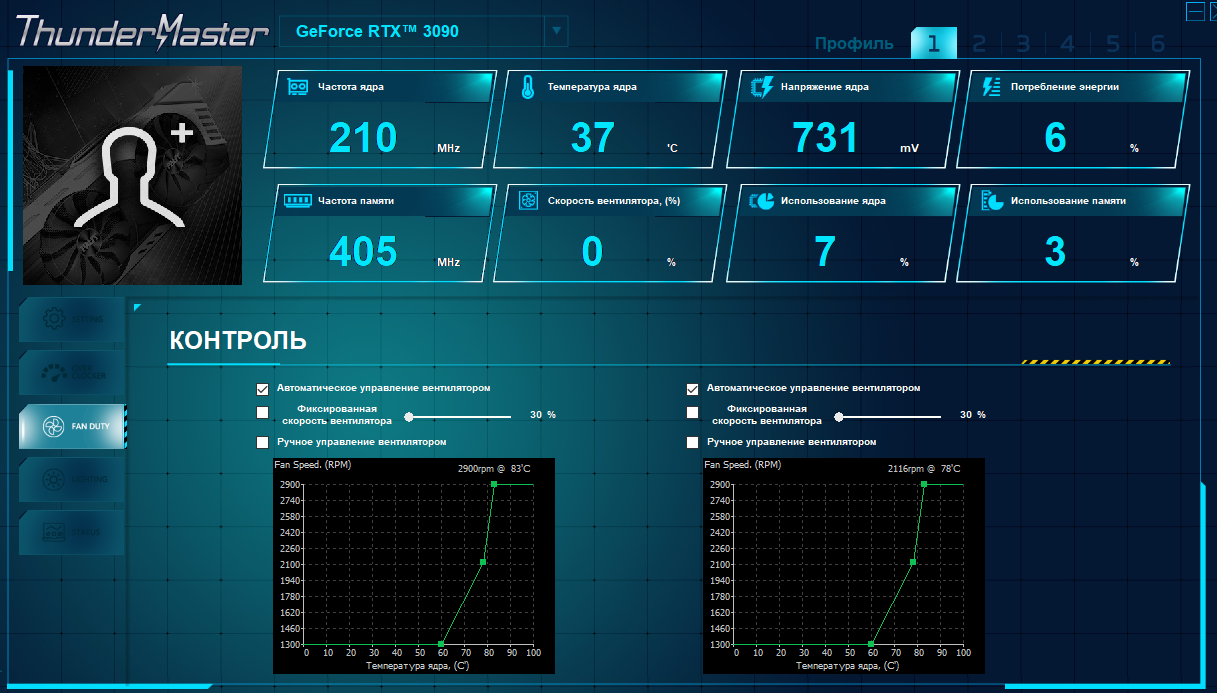Switch to profile 5
The height and width of the screenshot is (693, 1217).
coord(1113,44)
